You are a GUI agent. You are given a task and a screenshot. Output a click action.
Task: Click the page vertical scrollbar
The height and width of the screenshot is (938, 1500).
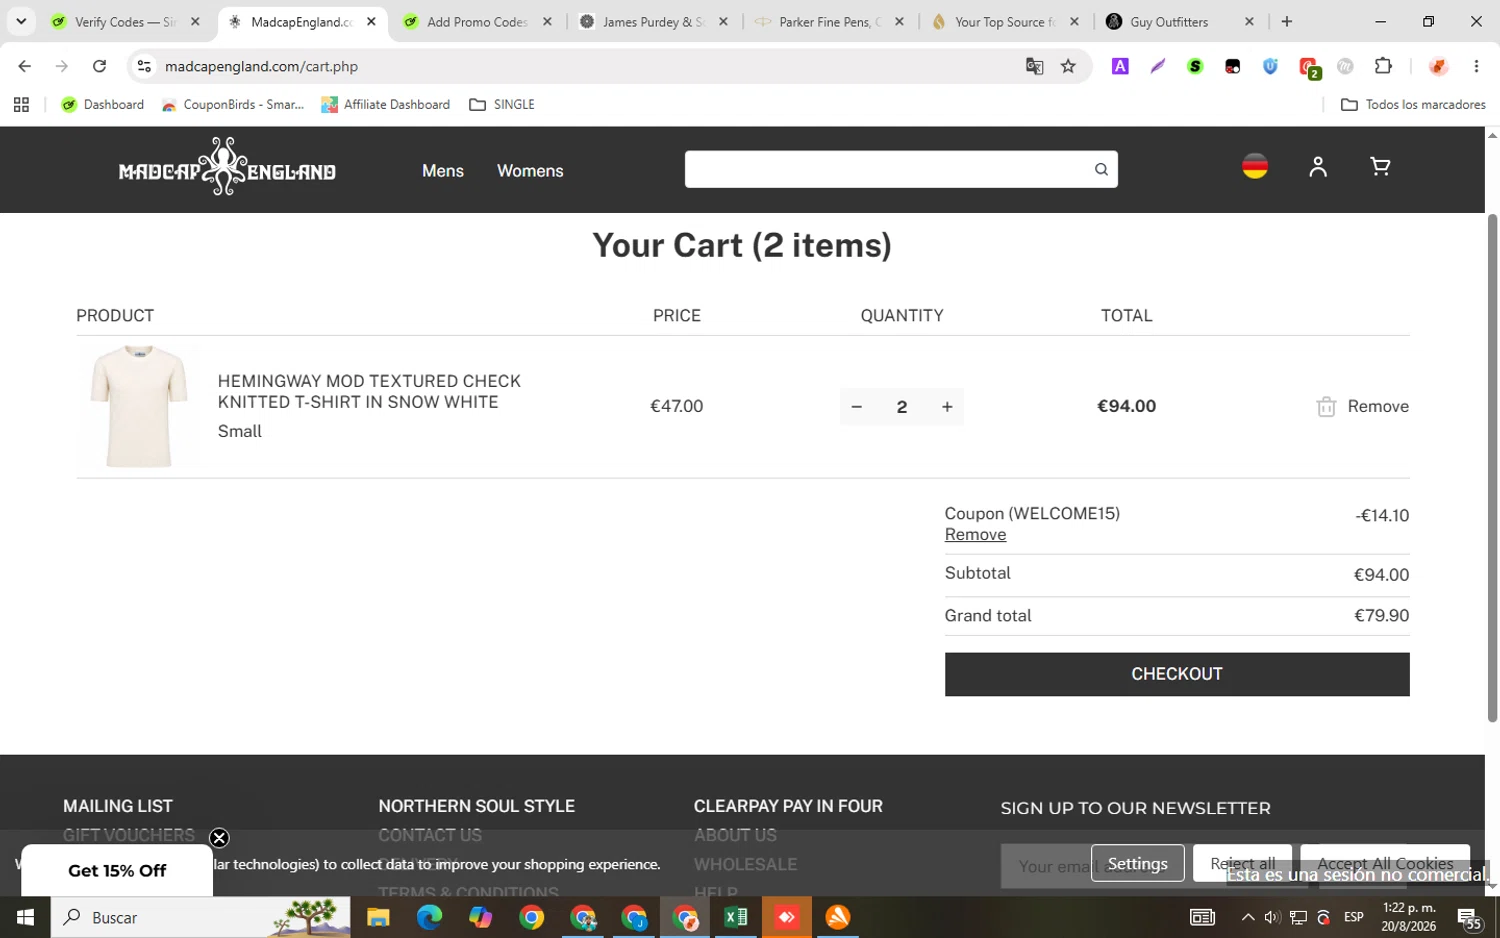[1492, 467]
